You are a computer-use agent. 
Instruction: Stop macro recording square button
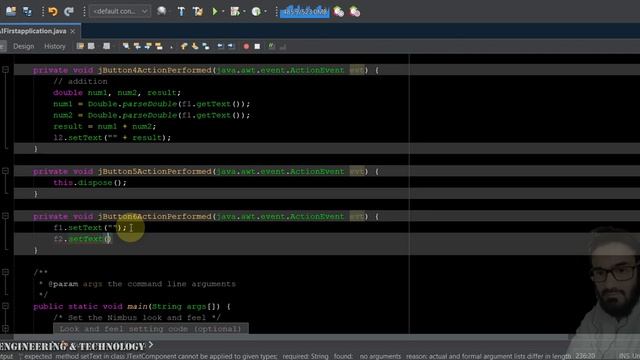point(257,47)
